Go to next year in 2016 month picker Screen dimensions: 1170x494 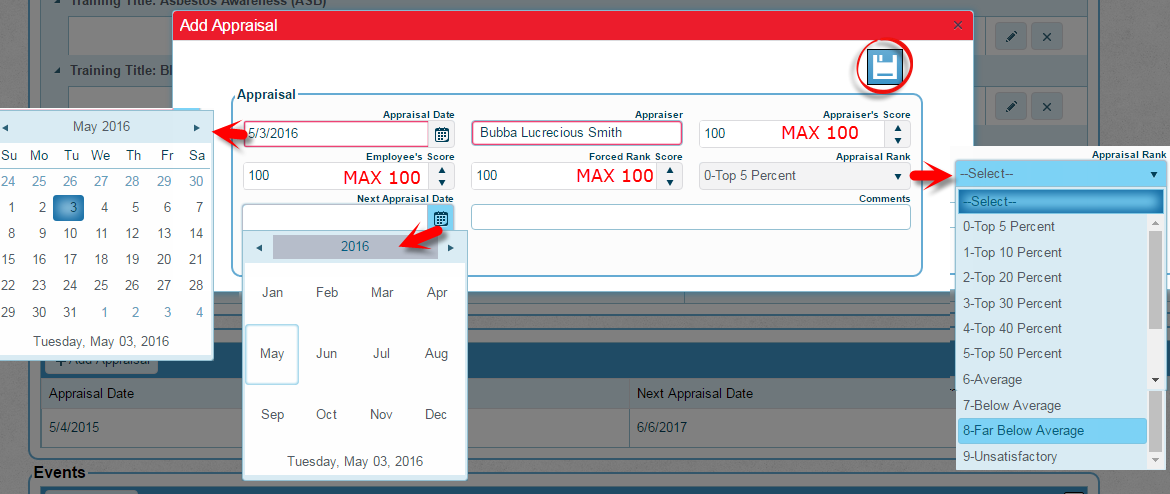coord(451,247)
